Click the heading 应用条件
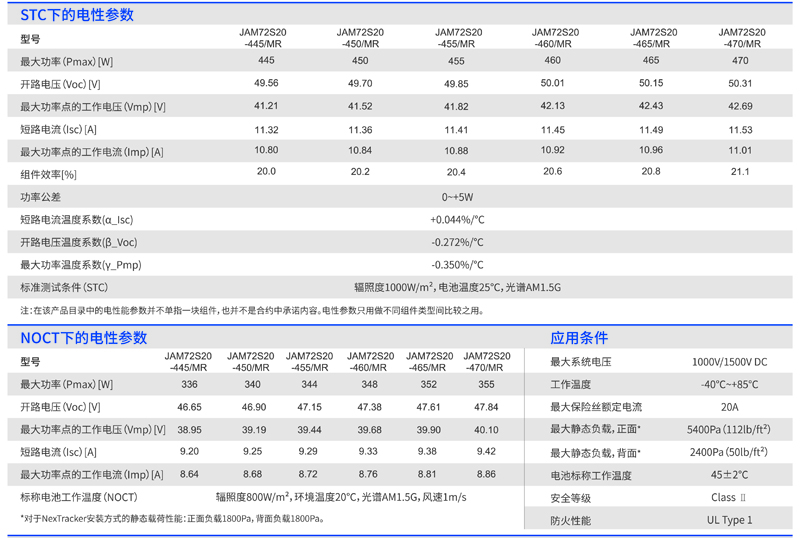The width and height of the screenshot is (800, 538). 579,338
